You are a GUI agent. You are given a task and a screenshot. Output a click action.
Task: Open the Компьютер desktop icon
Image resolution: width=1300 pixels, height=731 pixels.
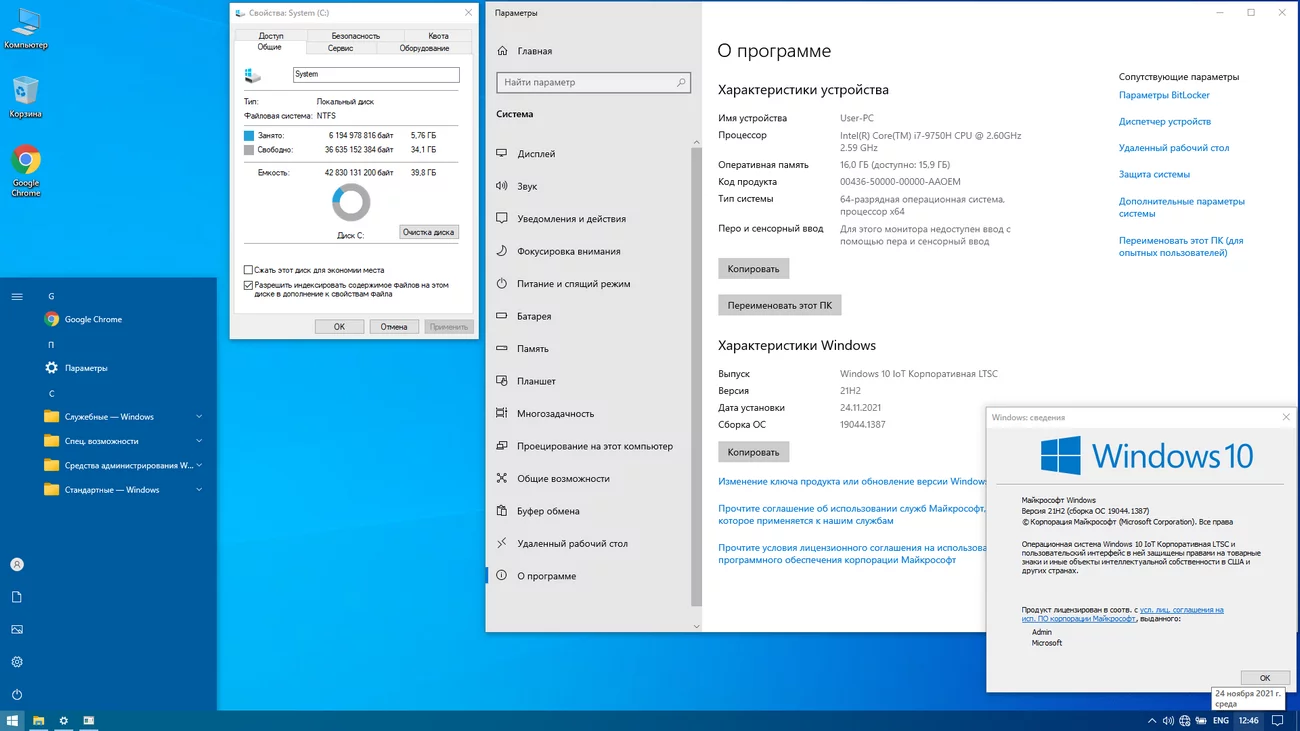pos(25,28)
